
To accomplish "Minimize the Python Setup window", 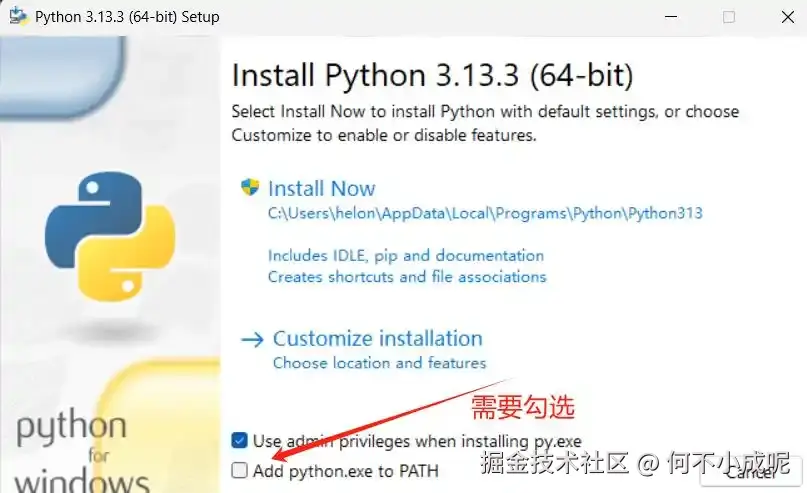I will coord(671,17).
